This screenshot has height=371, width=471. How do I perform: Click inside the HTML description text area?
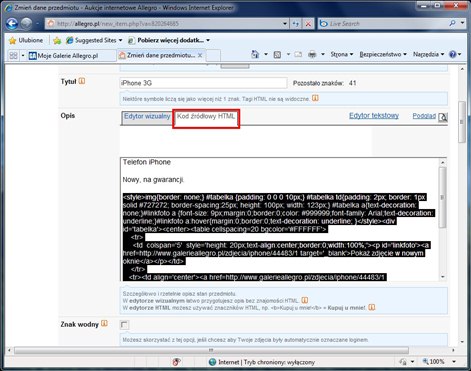[279, 219]
